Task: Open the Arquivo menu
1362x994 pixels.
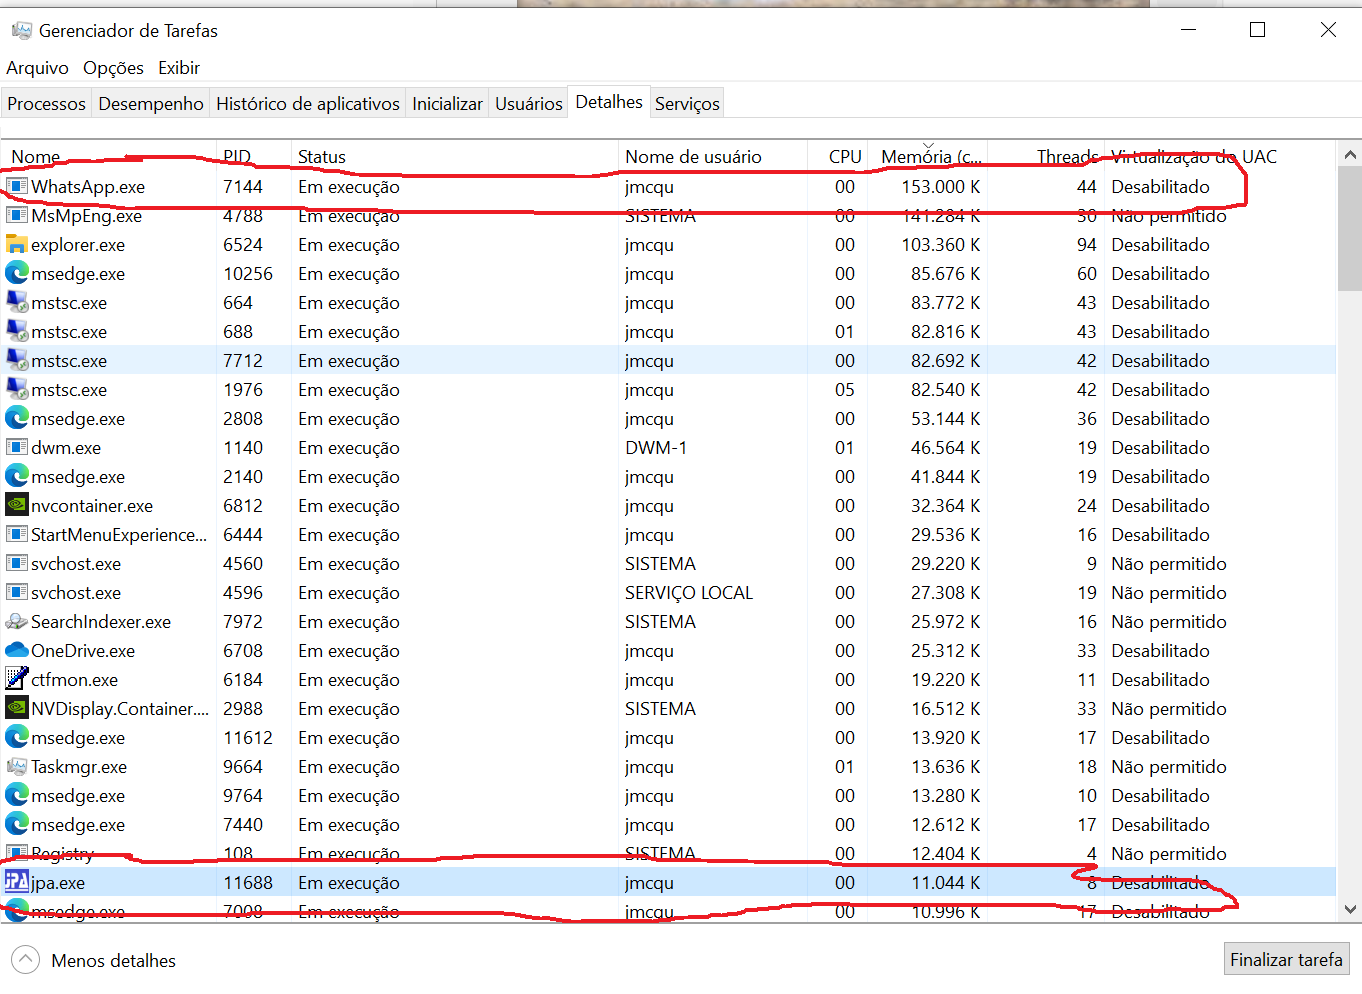Action: 37,68
